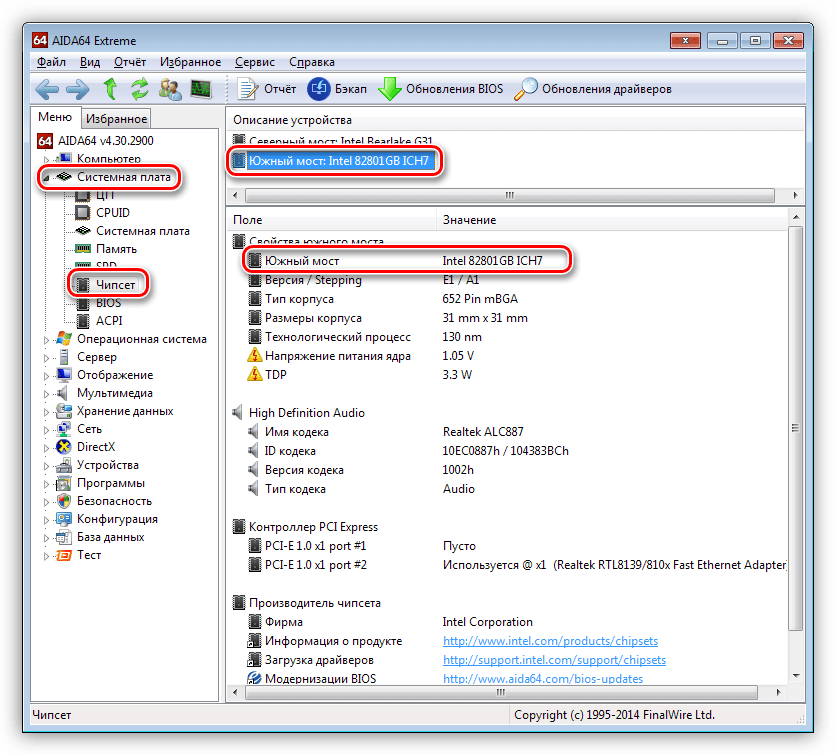Select CPUID under Системная плата
The height and width of the screenshot is (755, 836).
point(113,213)
